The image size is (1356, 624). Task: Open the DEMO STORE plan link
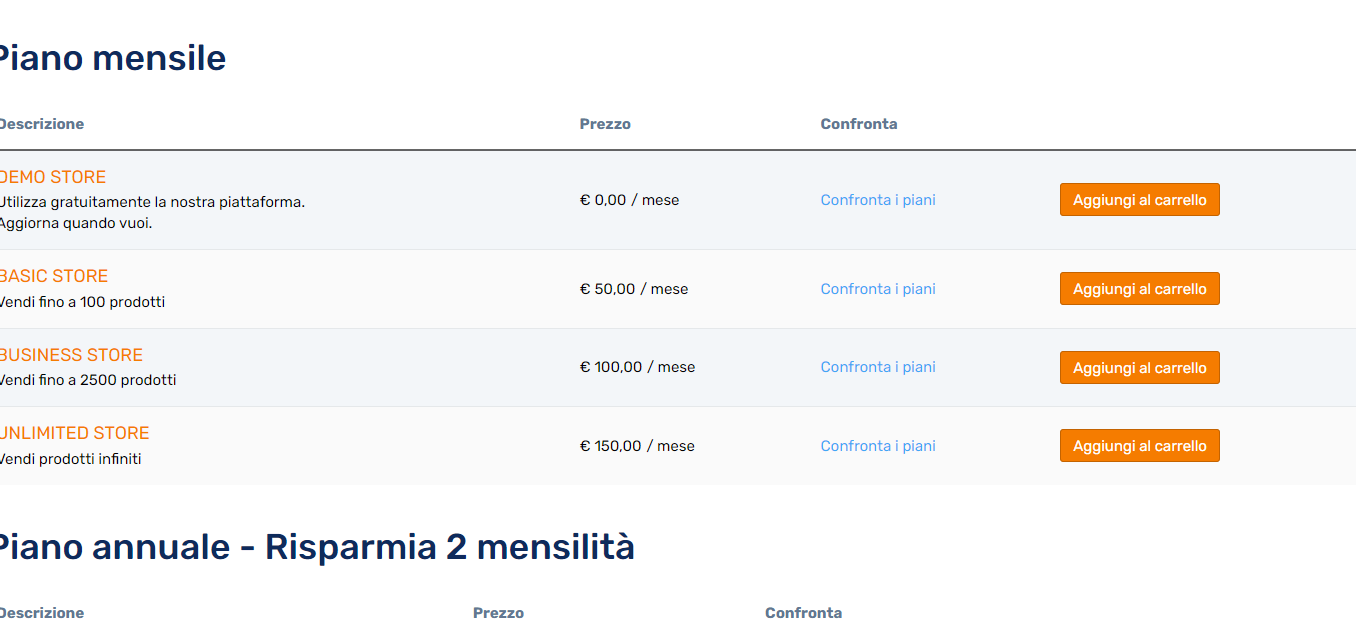click(x=52, y=177)
